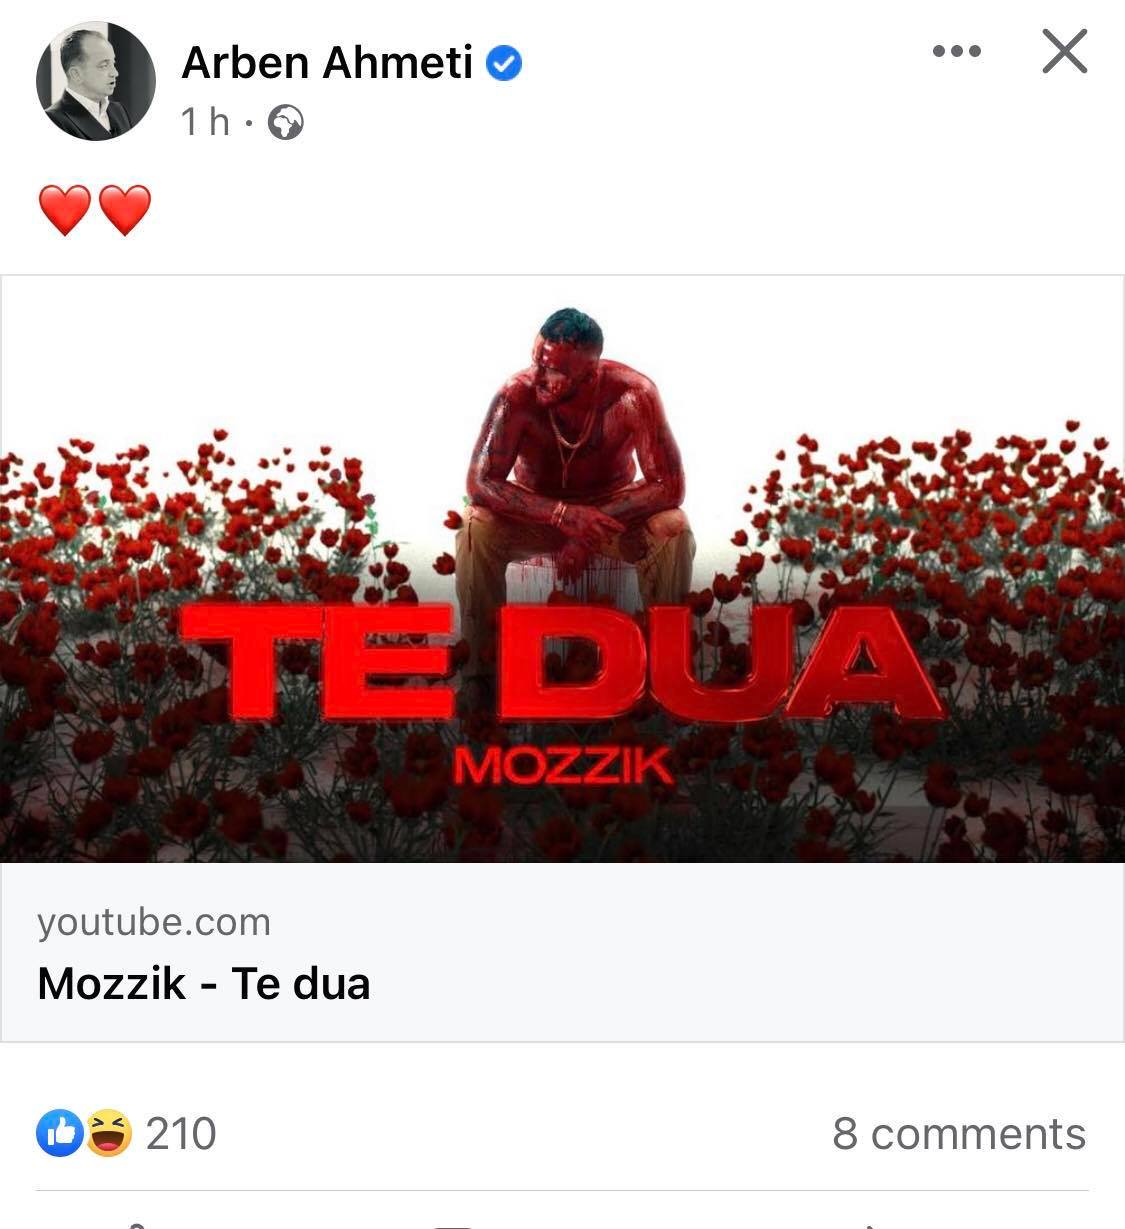1125x1229 pixels.
Task: Open the '8 comments' section
Action: [959, 1134]
